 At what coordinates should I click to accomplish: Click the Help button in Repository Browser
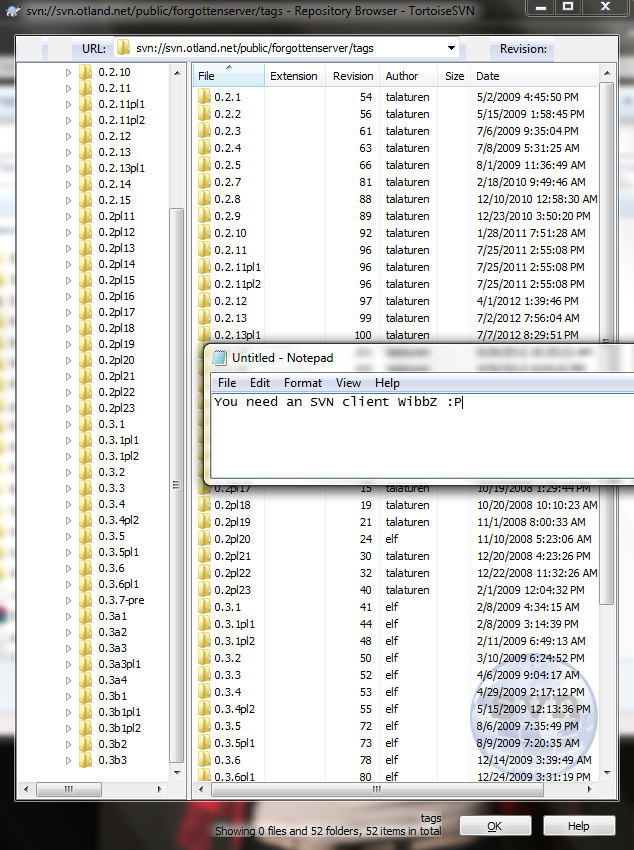click(579, 826)
